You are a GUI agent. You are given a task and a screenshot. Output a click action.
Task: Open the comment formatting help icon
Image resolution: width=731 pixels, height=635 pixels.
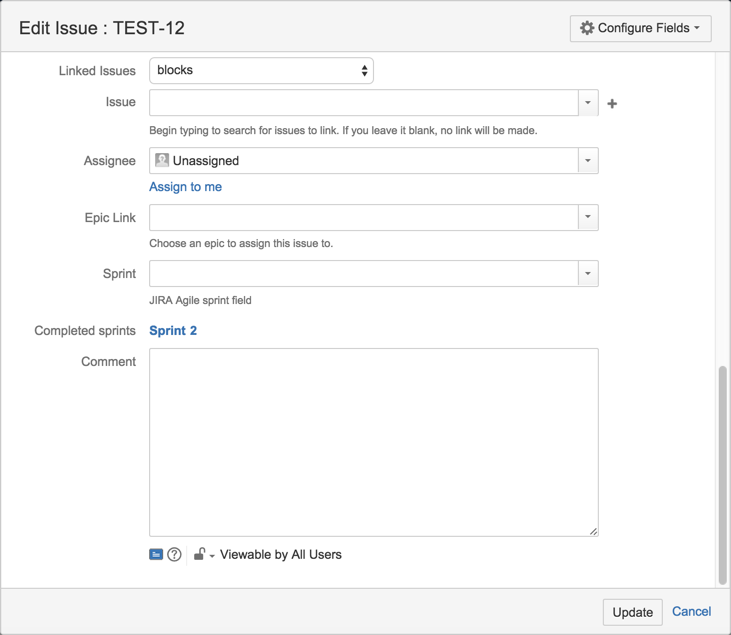click(x=174, y=554)
